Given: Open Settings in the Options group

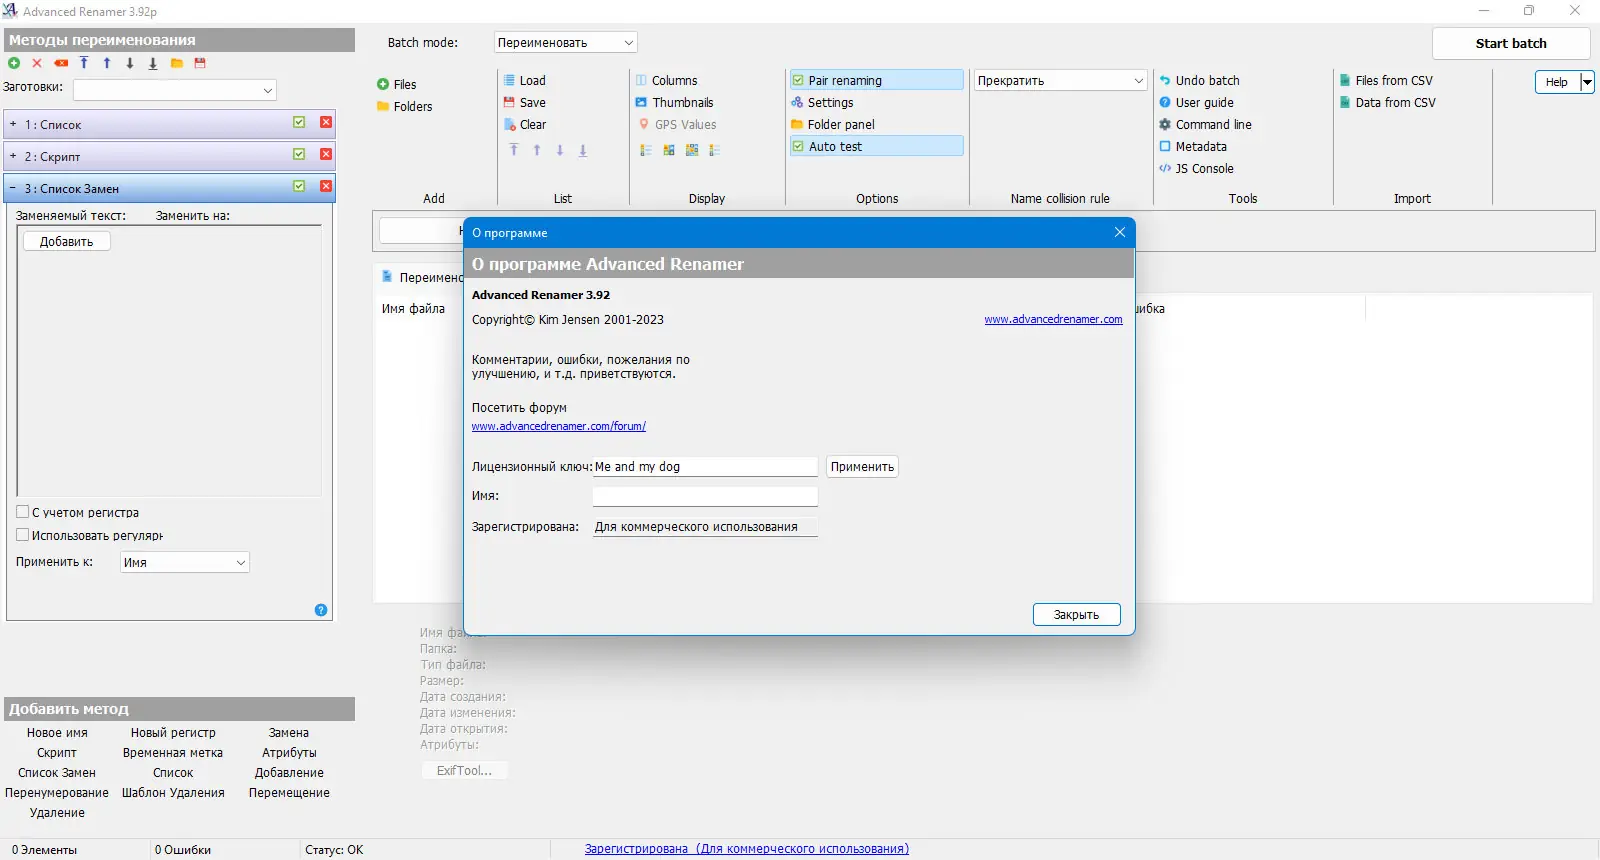Looking at the screenshot, I should point(822,103).
